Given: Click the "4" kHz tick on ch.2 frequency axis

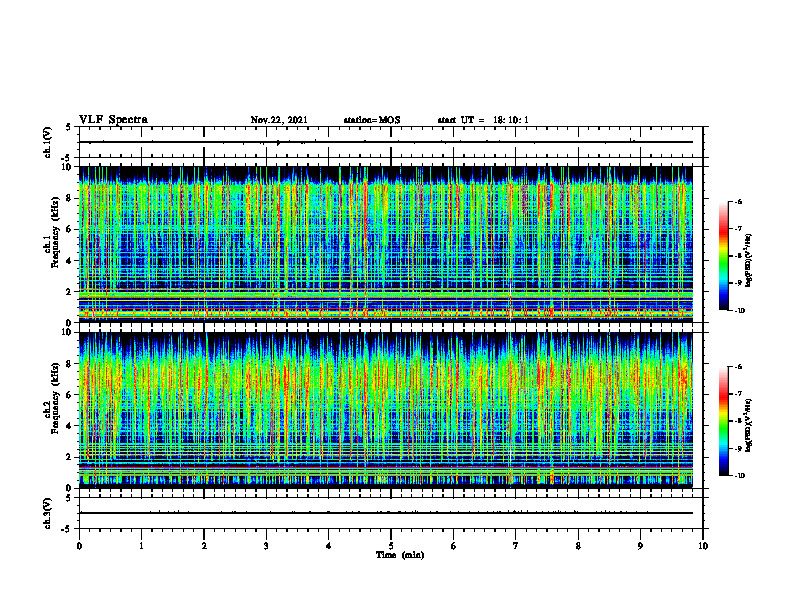Looking at the screenshot, I should [69, 426].
